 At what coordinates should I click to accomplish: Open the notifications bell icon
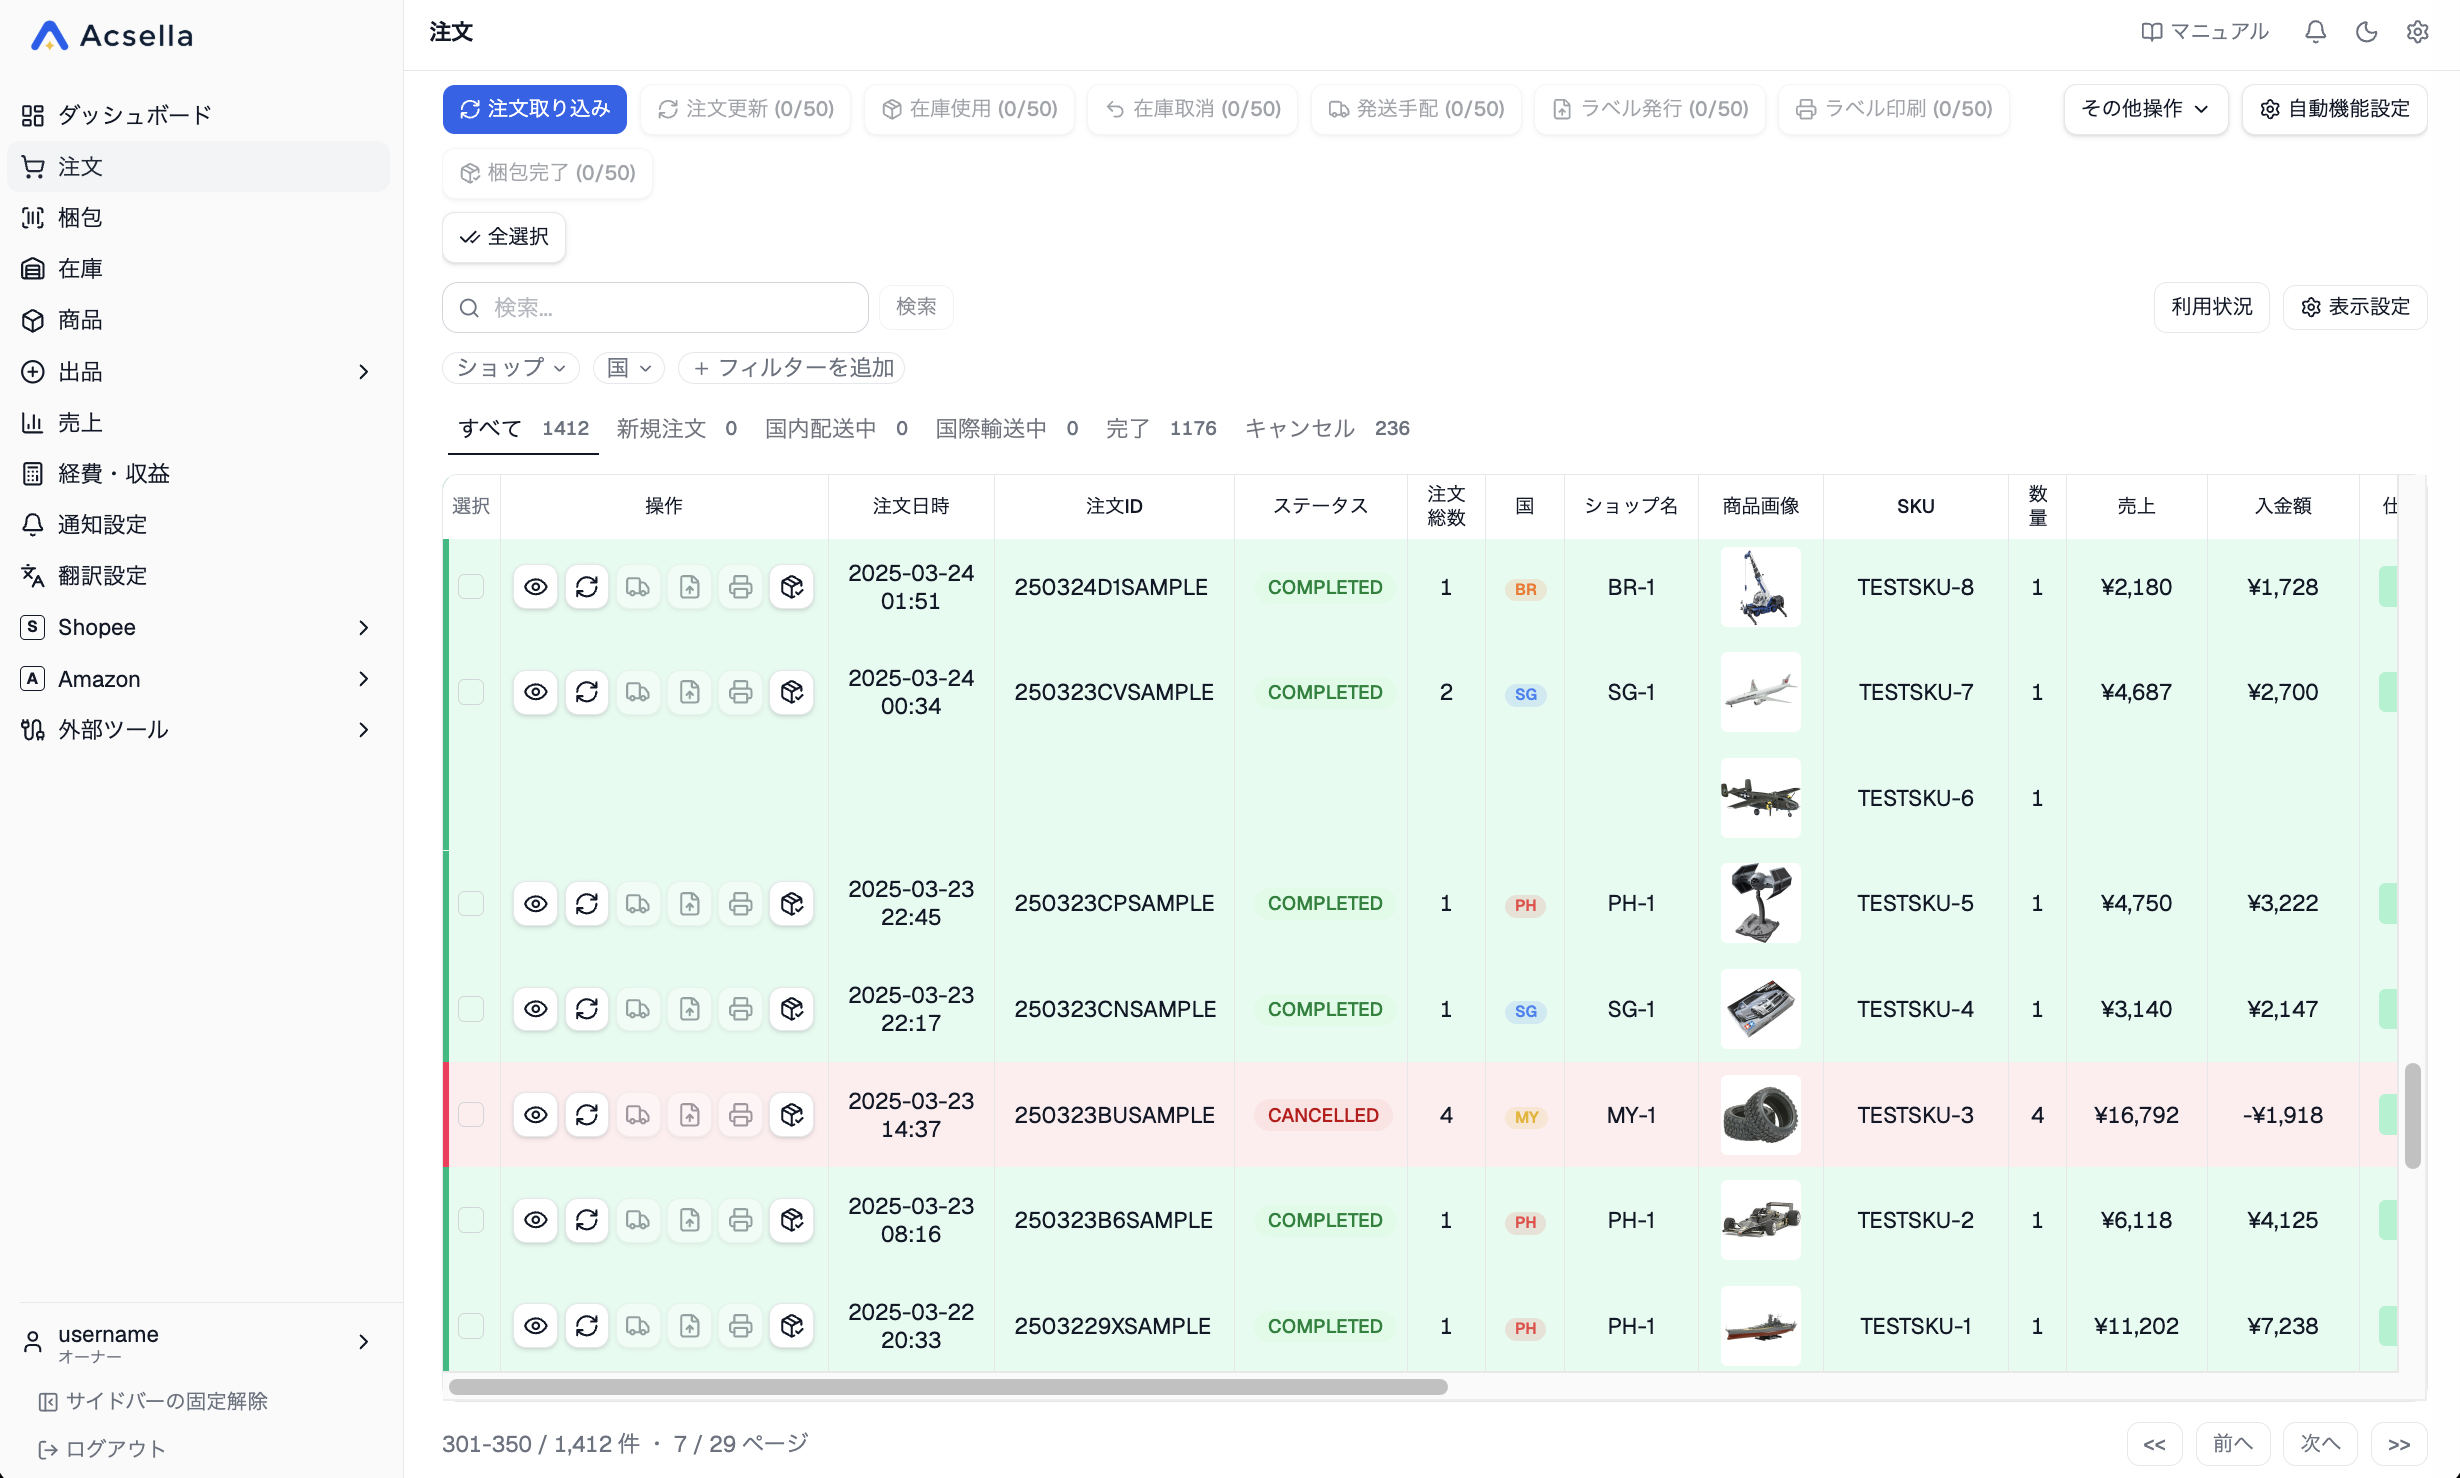2315,32
